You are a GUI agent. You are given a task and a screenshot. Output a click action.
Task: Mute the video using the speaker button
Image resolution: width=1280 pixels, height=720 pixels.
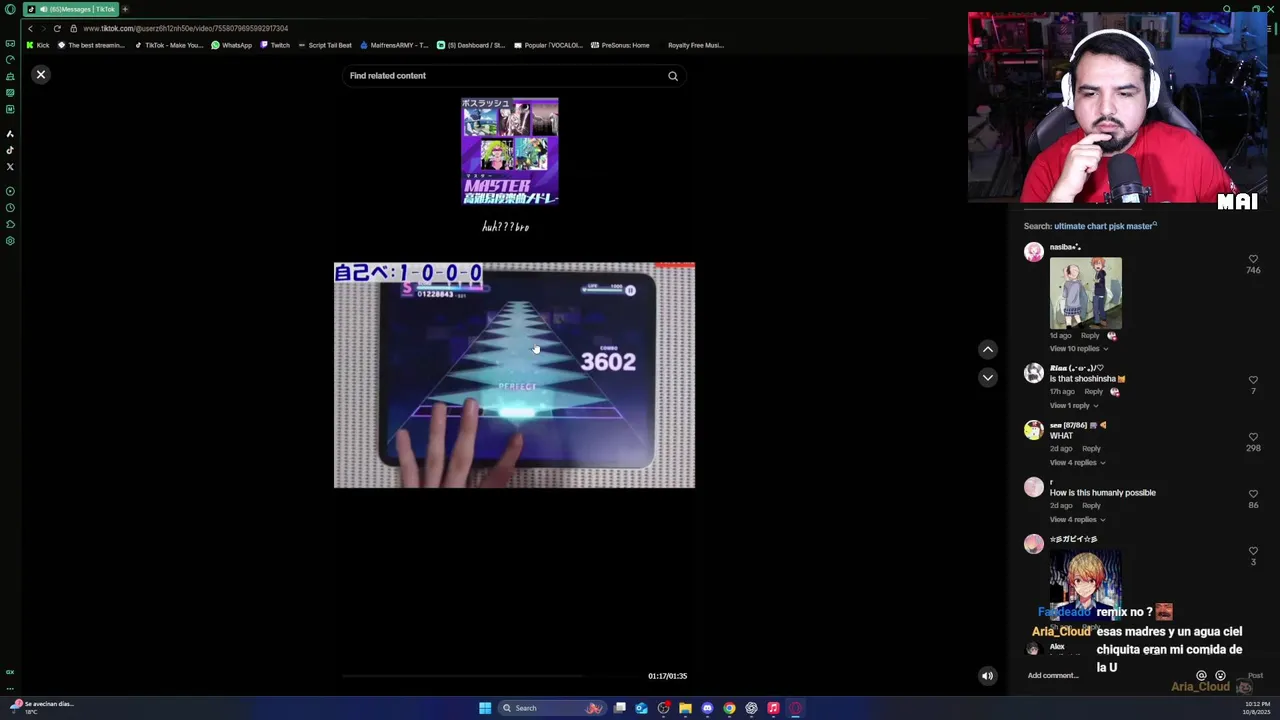coord(987,676)
